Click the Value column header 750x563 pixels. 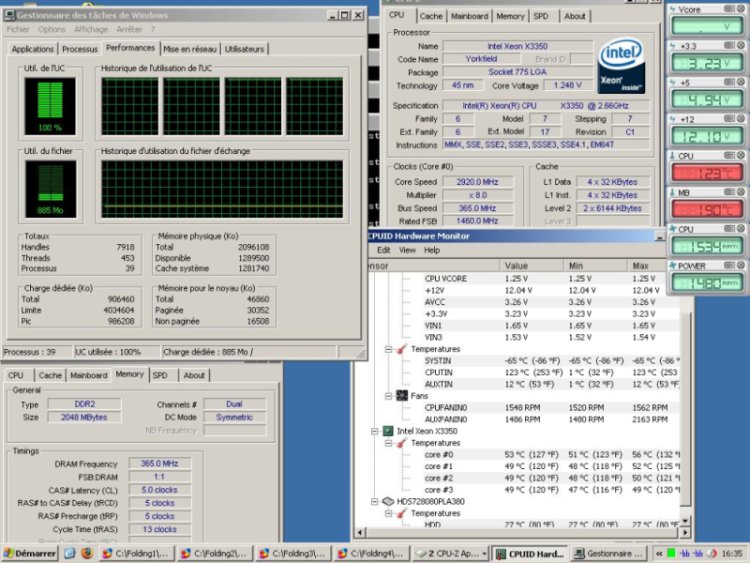click(x=531, y=265)
